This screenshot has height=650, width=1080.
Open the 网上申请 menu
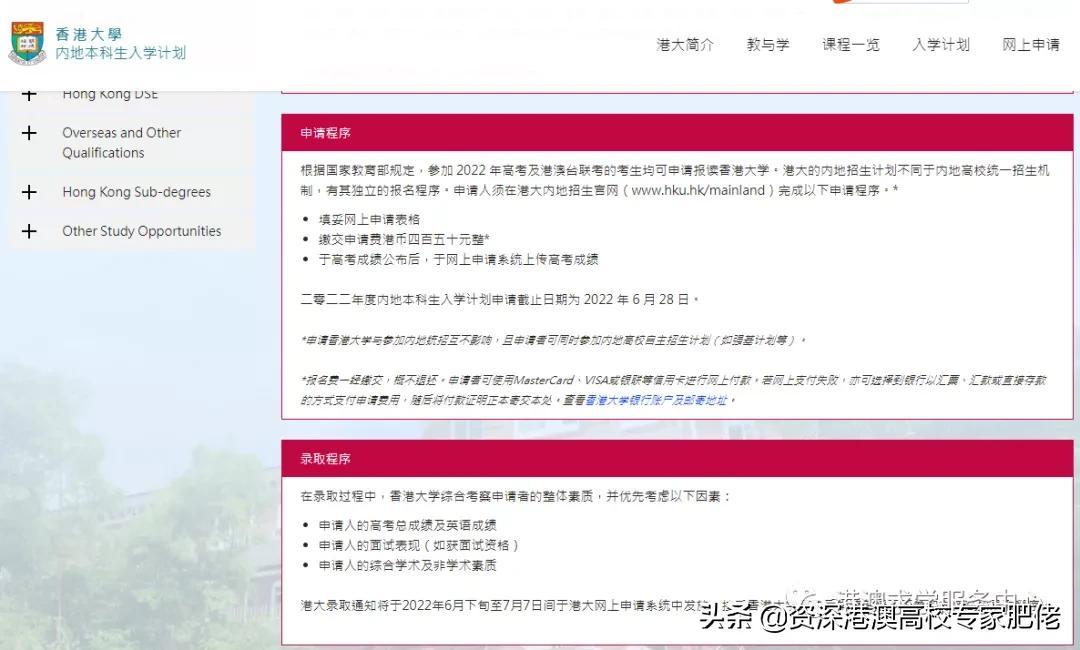[1030, 45]
